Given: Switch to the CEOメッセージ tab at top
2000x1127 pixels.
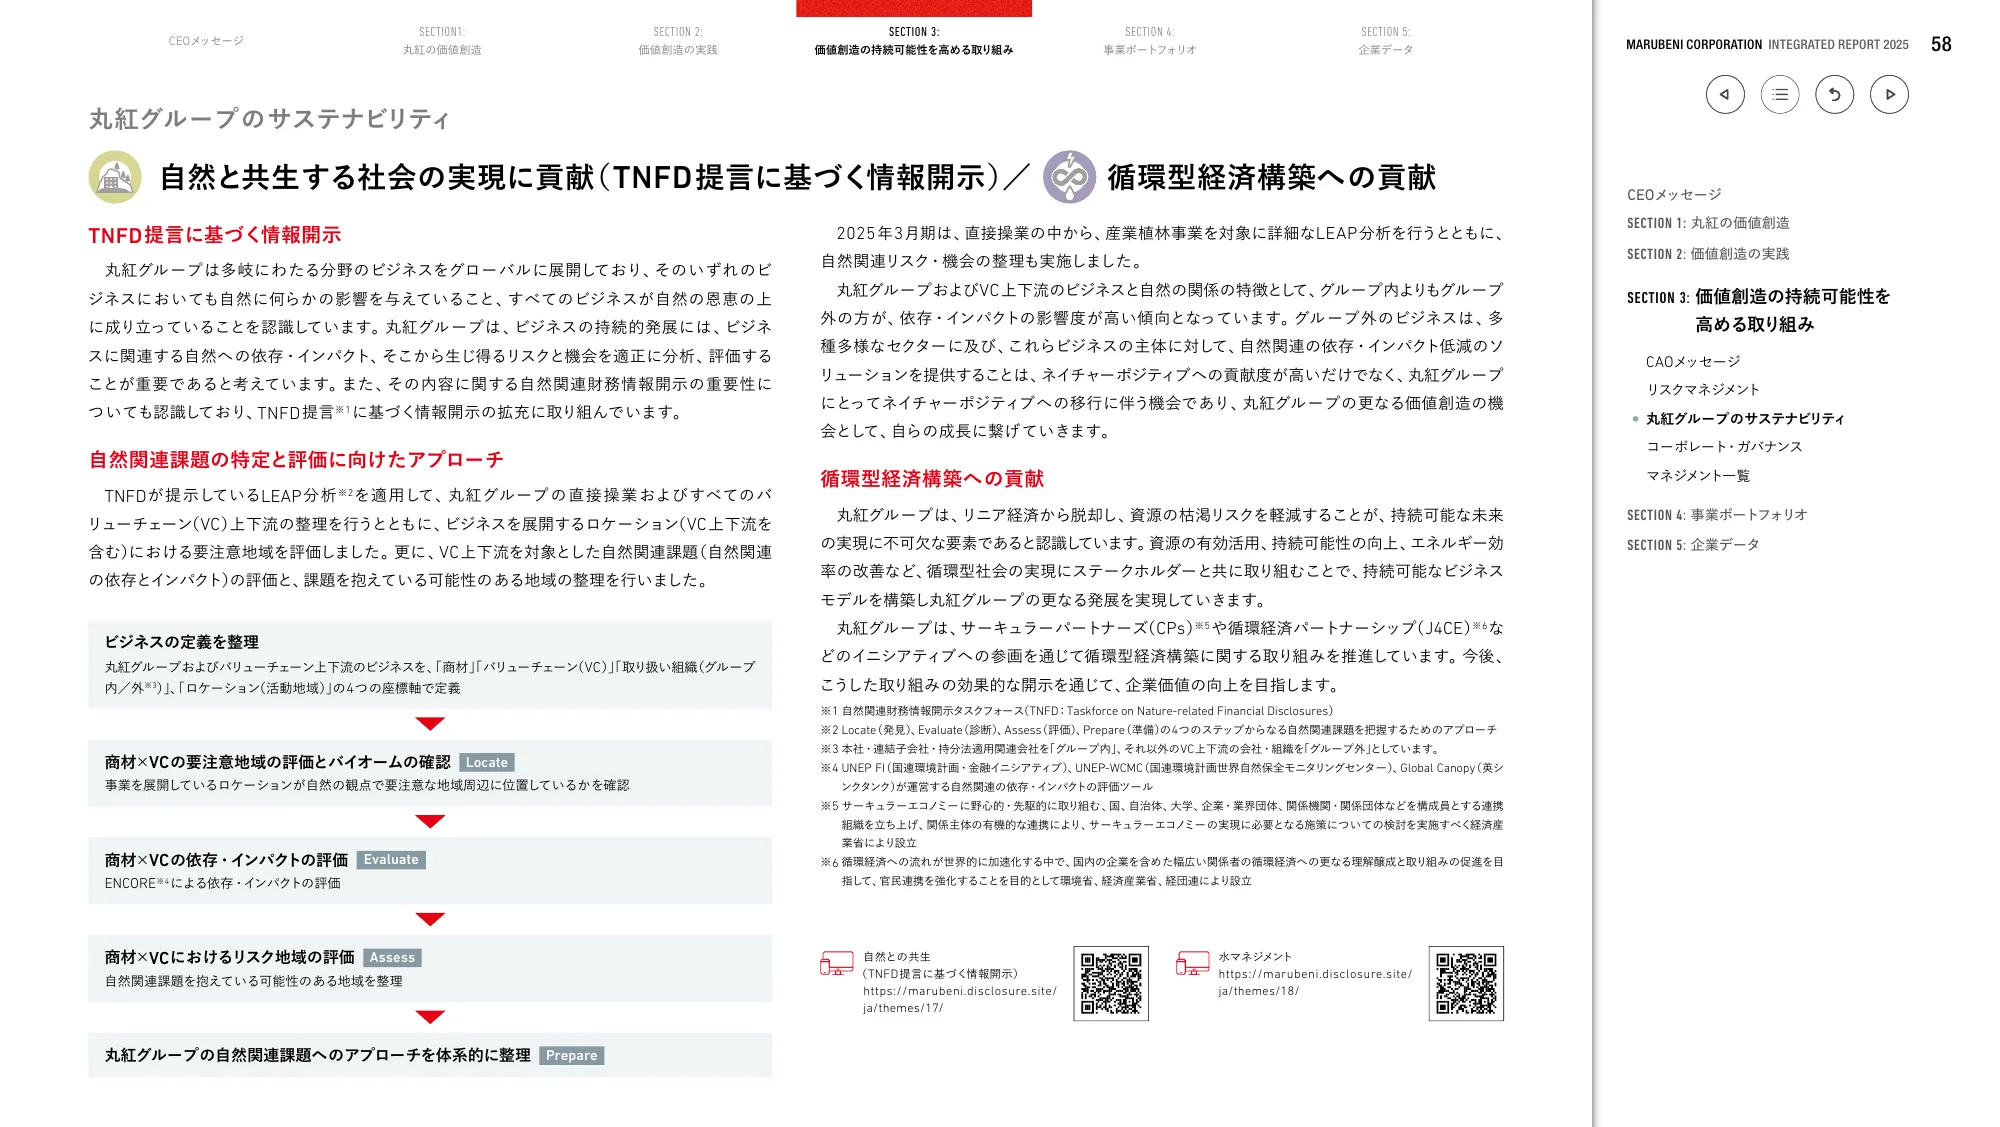Looking at the screenshot, I should [x=207, y=42].
